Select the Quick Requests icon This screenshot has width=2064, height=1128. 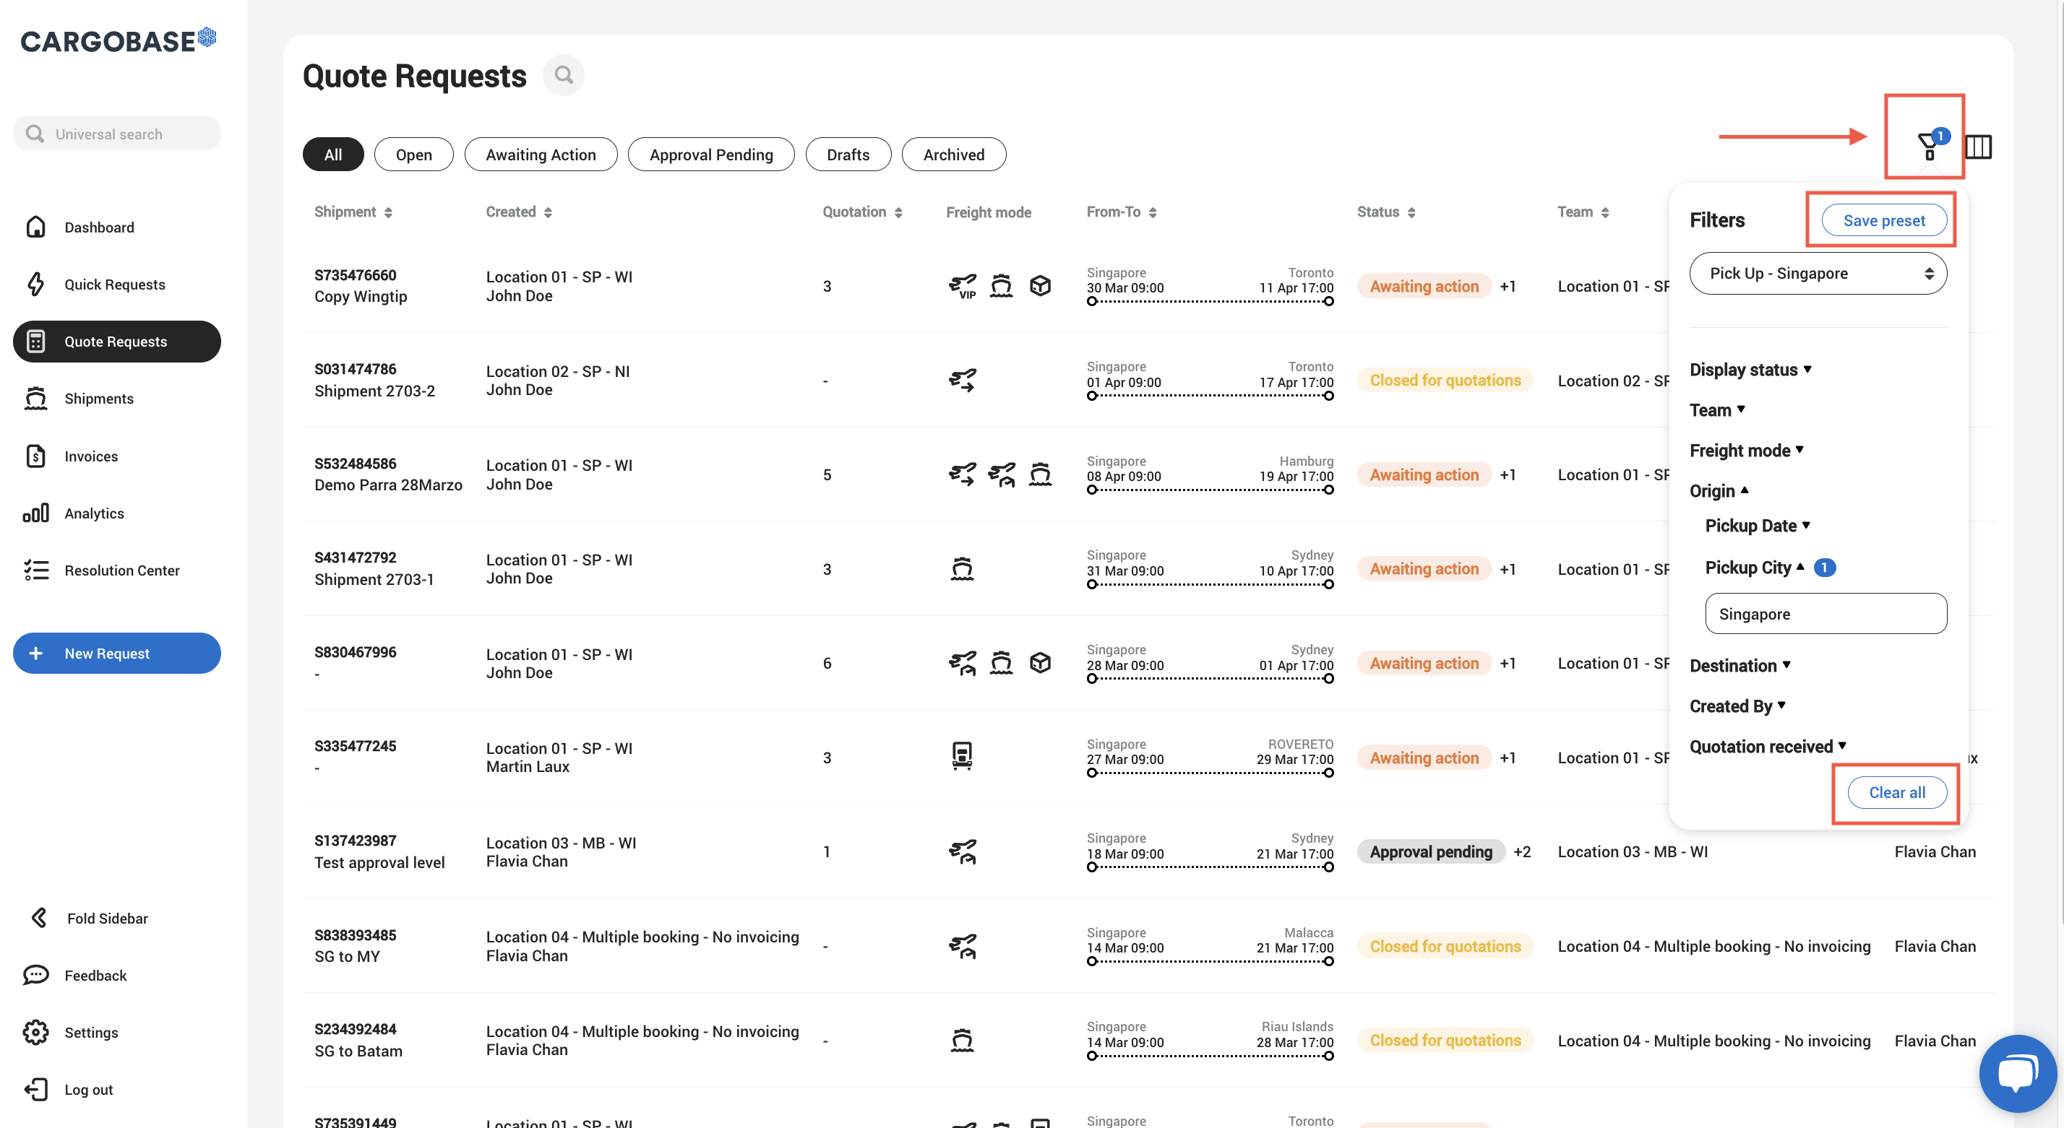tap(36, 284)
